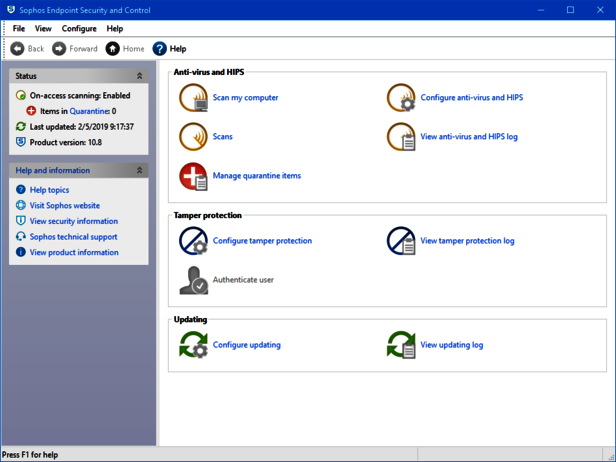
Task: Open the View updating log icon
Action: (x=401, y=345)
